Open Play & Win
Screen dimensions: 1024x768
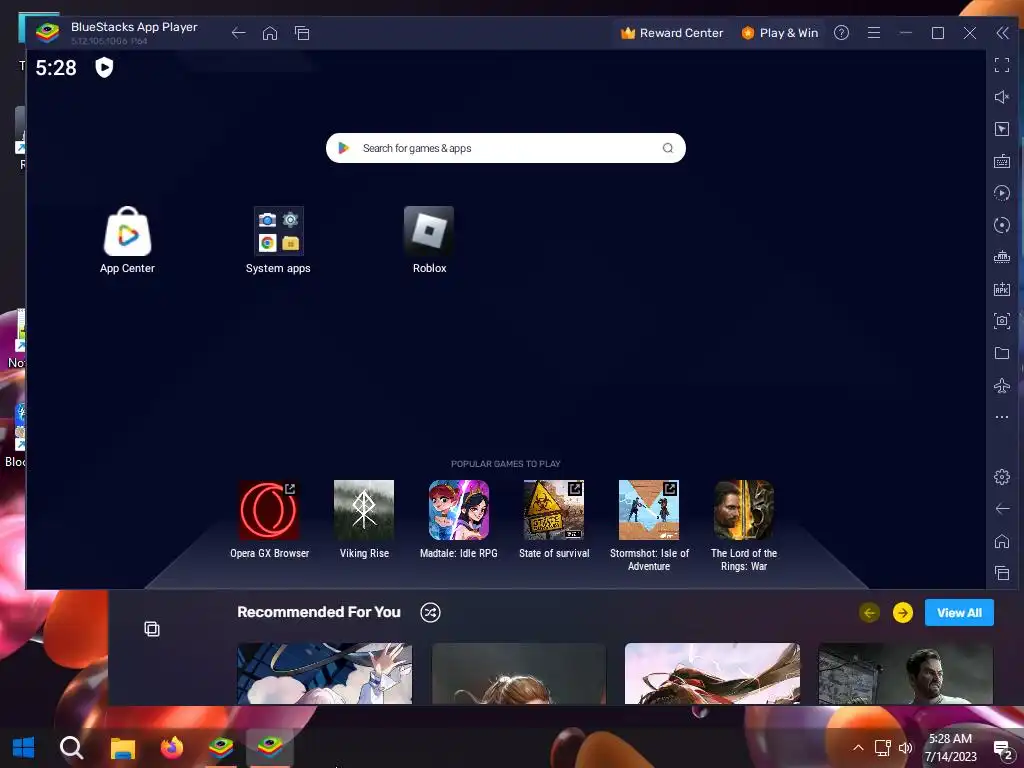(x=780, y=33)
